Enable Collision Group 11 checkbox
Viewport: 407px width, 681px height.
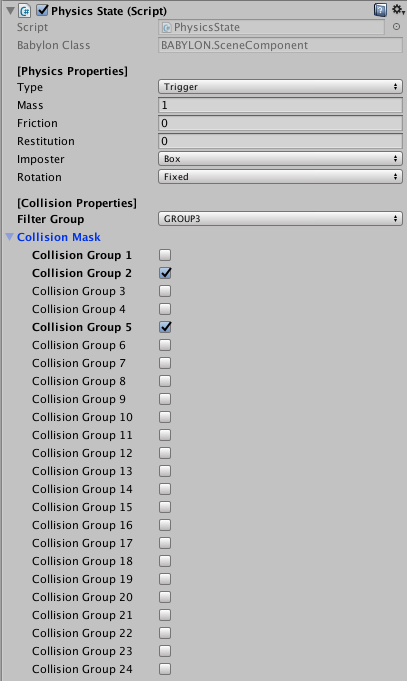[165, 435]
